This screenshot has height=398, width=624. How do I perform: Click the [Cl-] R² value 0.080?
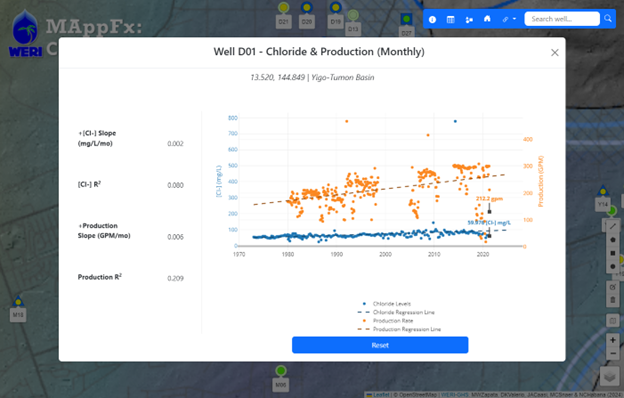pos(175,185)
